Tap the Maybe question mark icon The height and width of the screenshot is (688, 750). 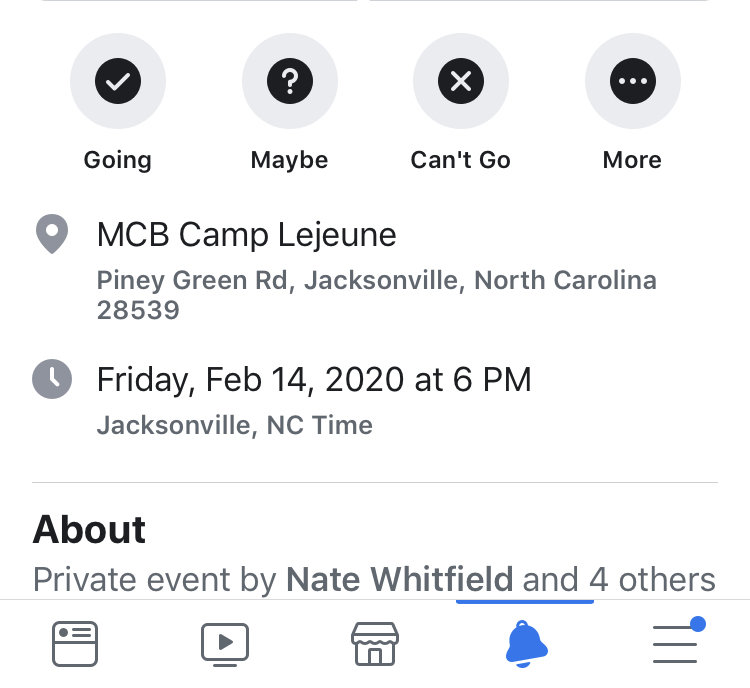tap(290, 81)
